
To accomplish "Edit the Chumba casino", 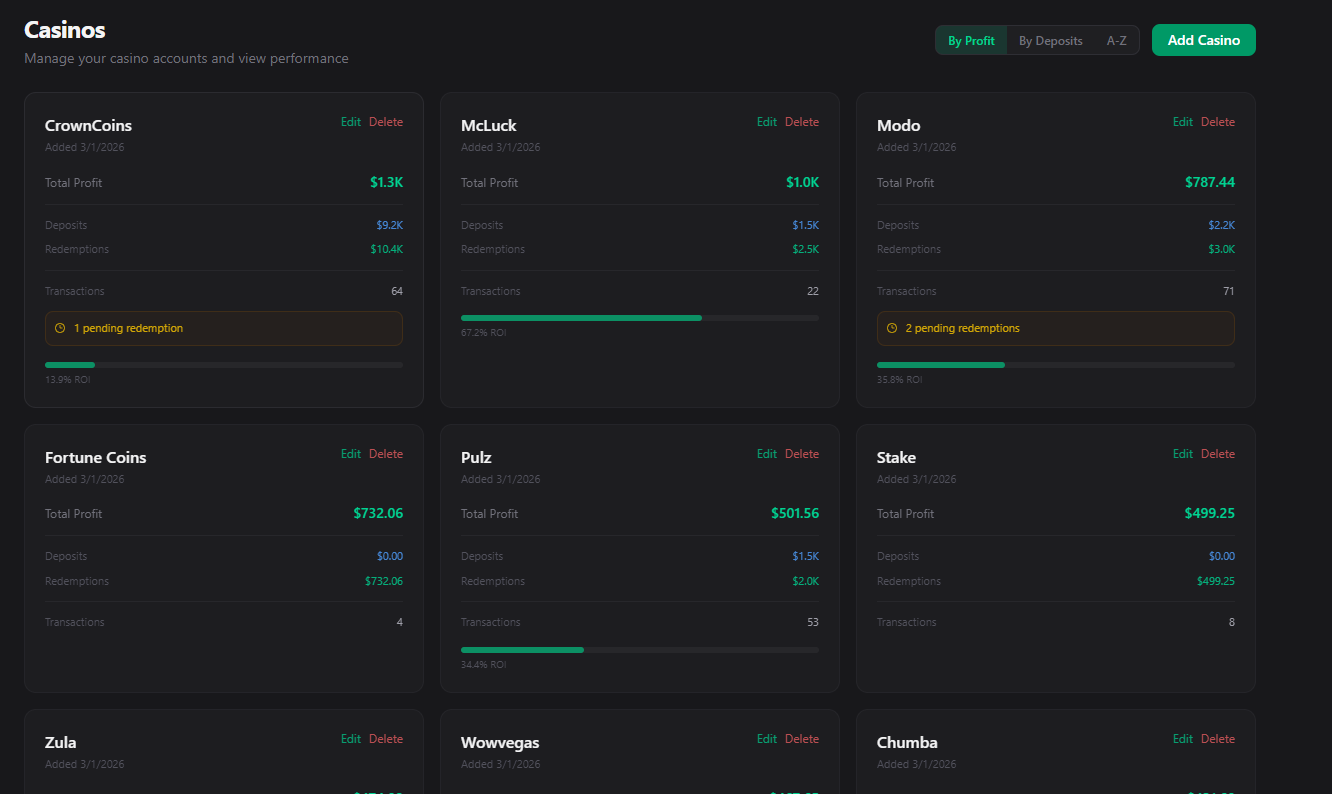I will (x=1182, y=738).
